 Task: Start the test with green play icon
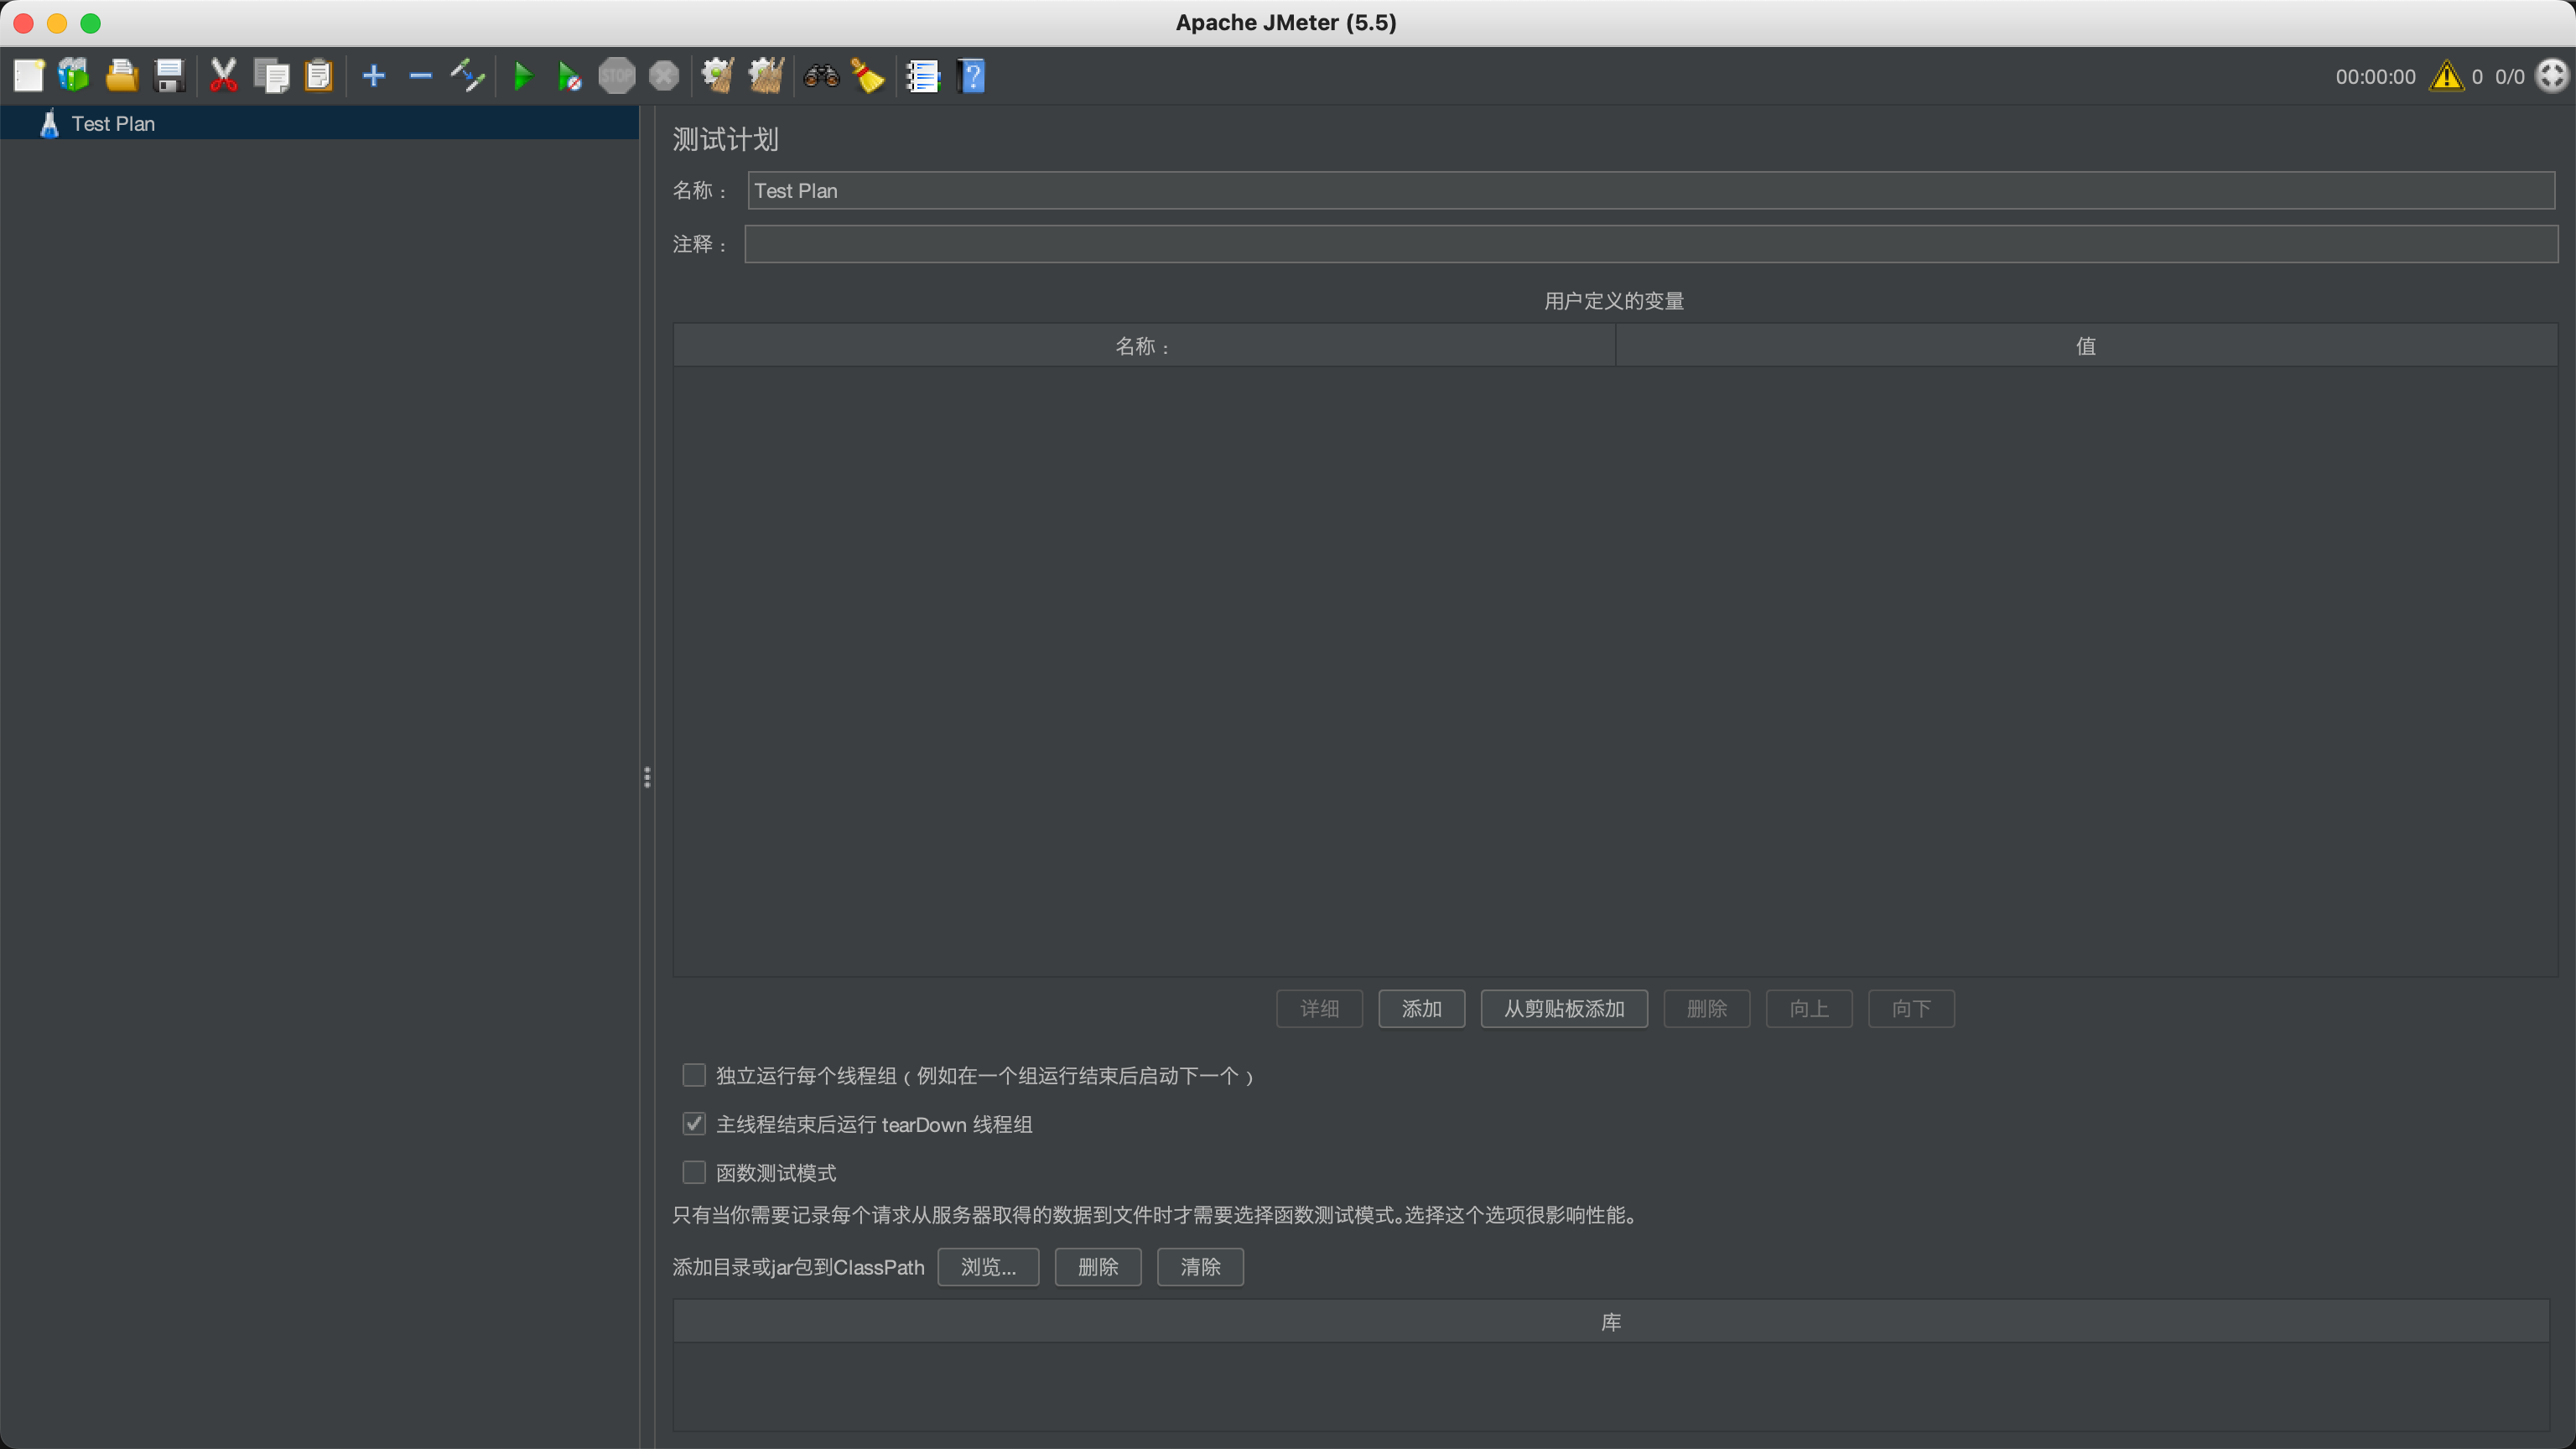click(522, 76)
